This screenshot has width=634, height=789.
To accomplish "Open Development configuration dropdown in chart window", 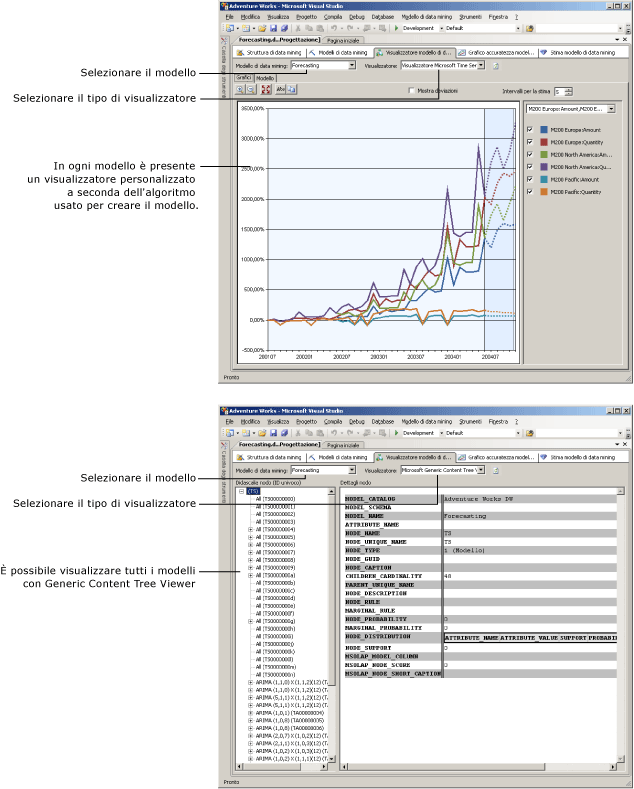I will (441, 28).
